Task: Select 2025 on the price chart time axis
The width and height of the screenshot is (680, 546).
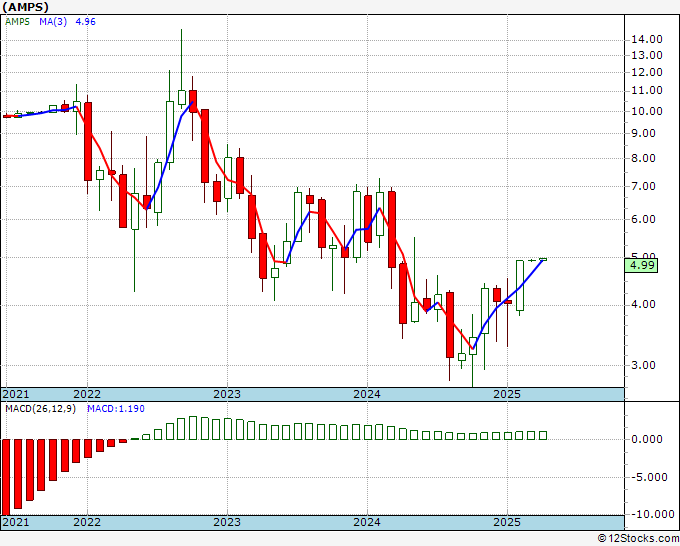Action: [507, 394]
